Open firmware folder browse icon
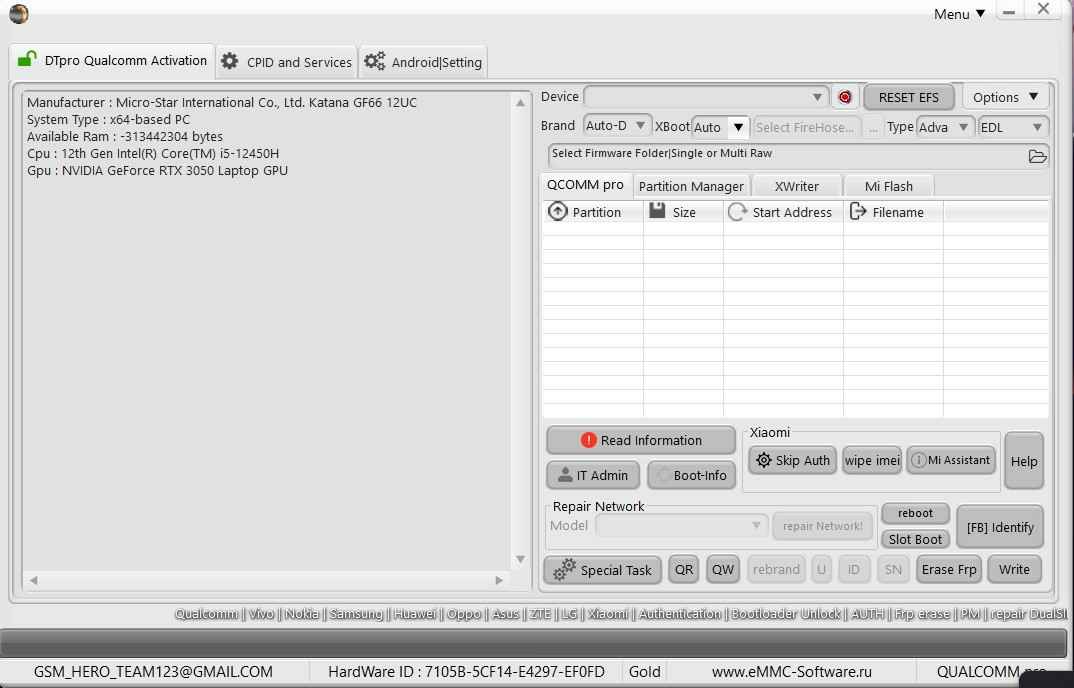Screen dimensions: 1074x688 (x=1037, y=156)
